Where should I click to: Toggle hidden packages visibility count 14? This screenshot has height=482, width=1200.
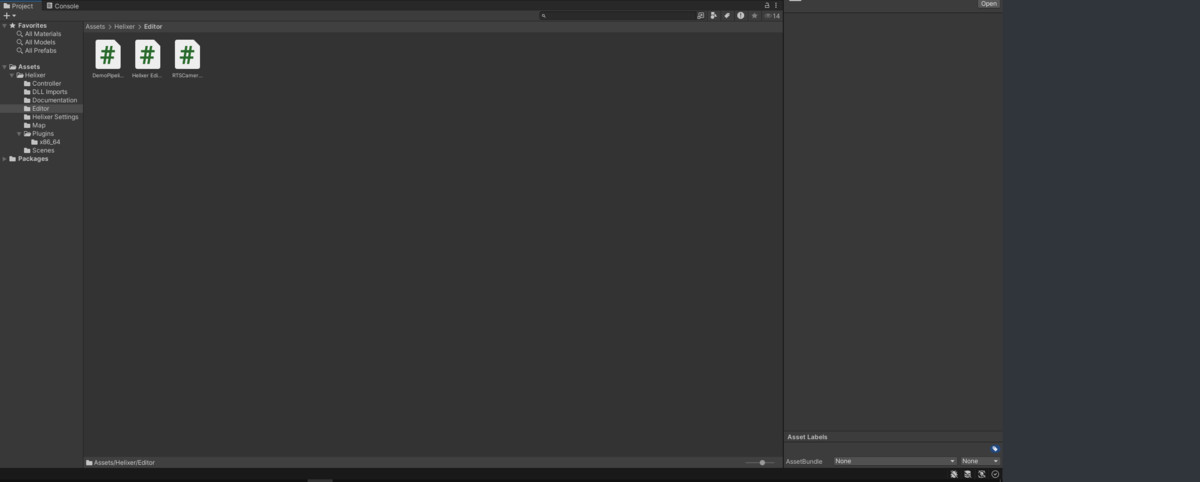(x=772, y=16)
